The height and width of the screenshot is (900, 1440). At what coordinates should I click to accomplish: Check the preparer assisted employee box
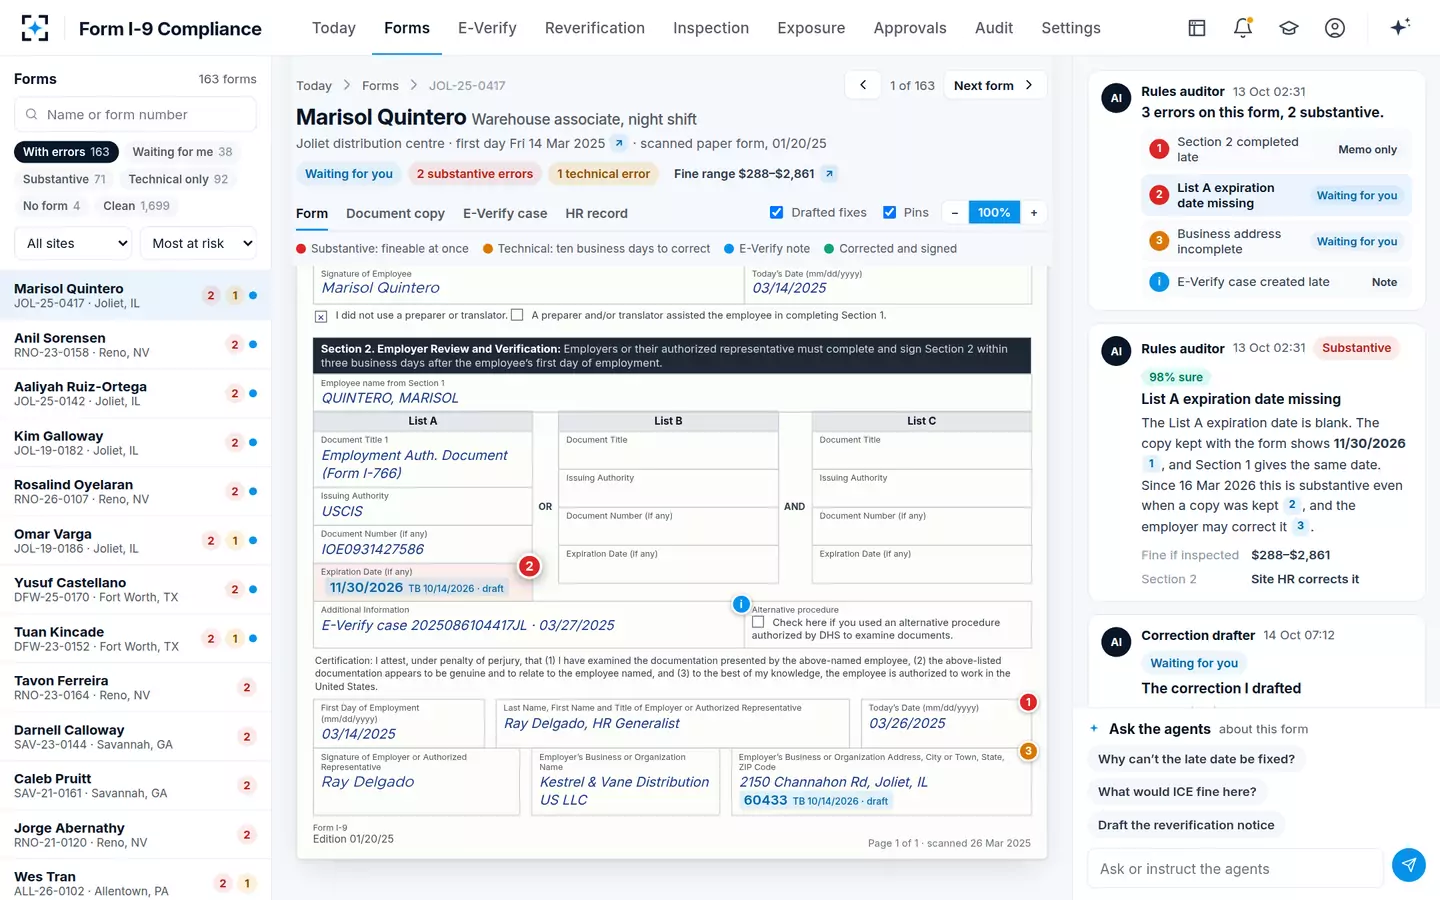tap(517, 315)
